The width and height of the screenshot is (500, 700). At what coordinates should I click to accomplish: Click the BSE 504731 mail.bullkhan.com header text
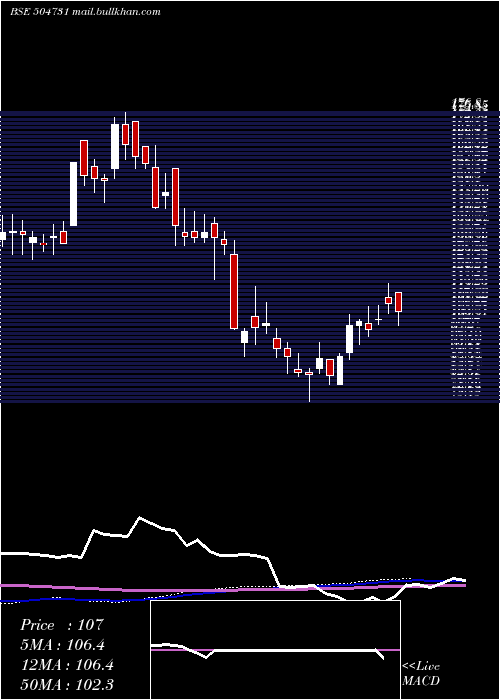(85, 12)
